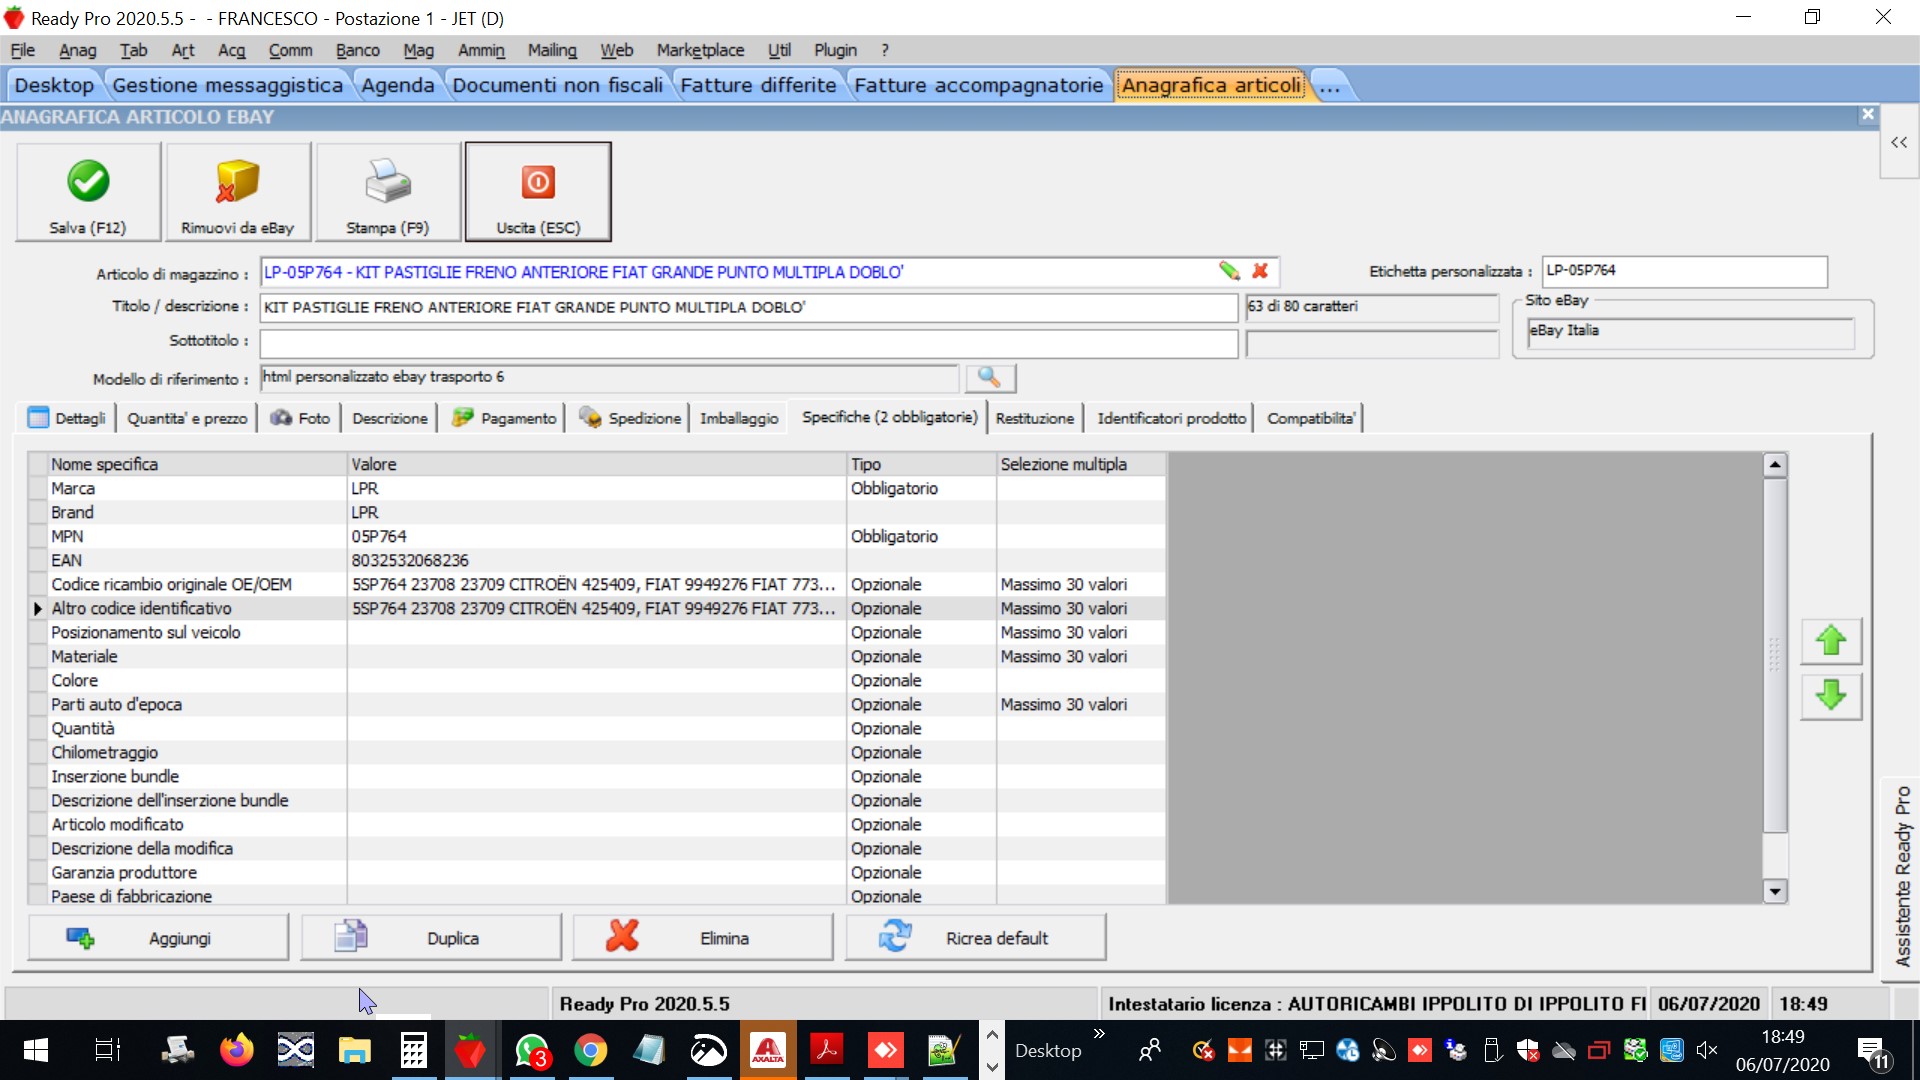Click Duplica button
The height and width of the screenshot is (1080, 1920).
point(431,938)
